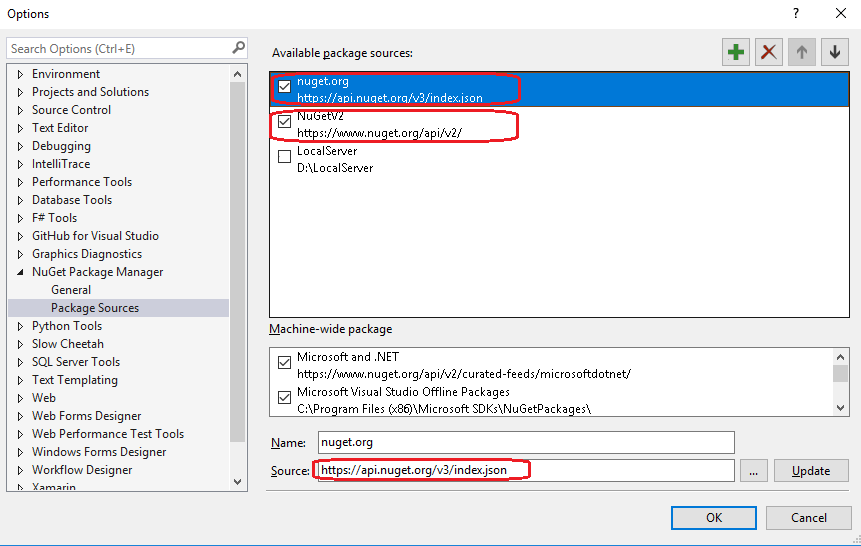Image resolution: width=861 pixels, height=546 pixels.
Task: Click the help question mark icon
Action: (x=796, y=14)
